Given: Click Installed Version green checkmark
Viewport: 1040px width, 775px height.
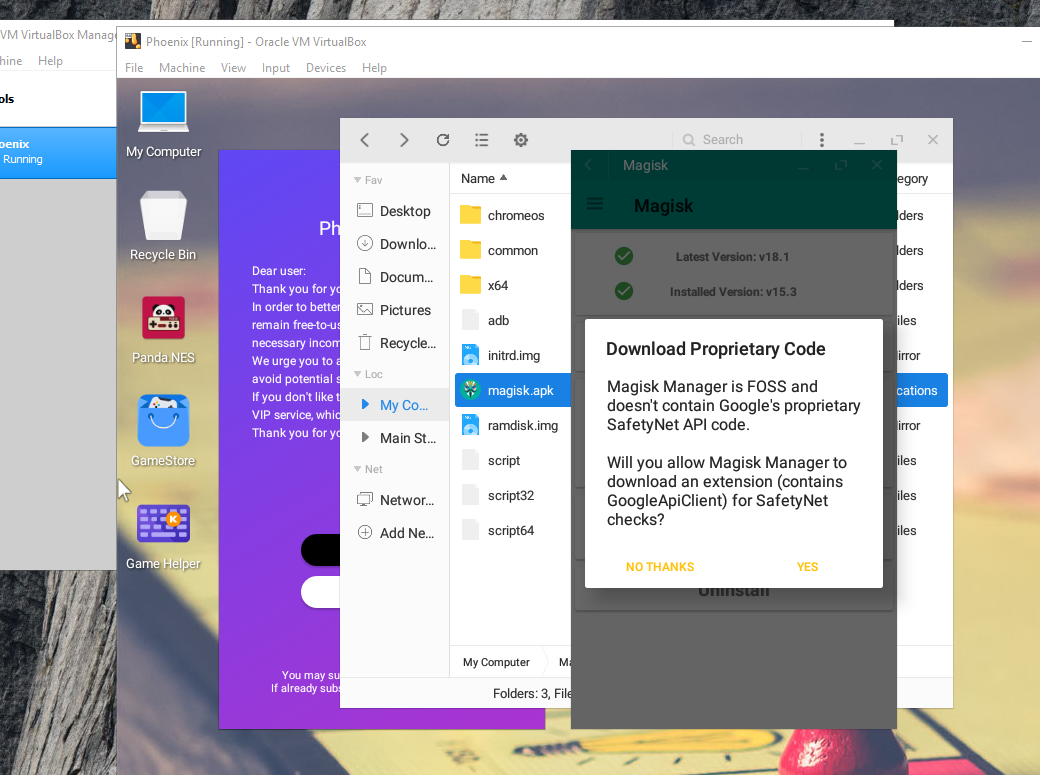Looking at the screenshot, I should click(623, 291).
